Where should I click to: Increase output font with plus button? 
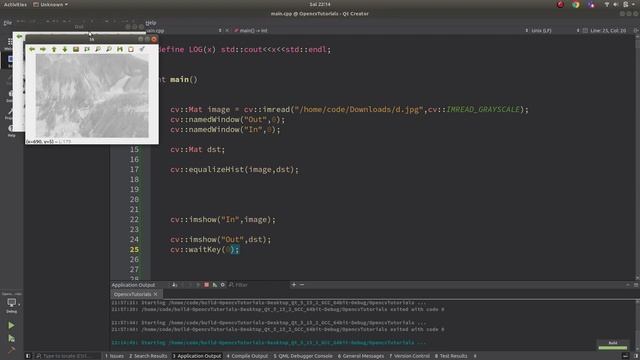coord(293,285)
